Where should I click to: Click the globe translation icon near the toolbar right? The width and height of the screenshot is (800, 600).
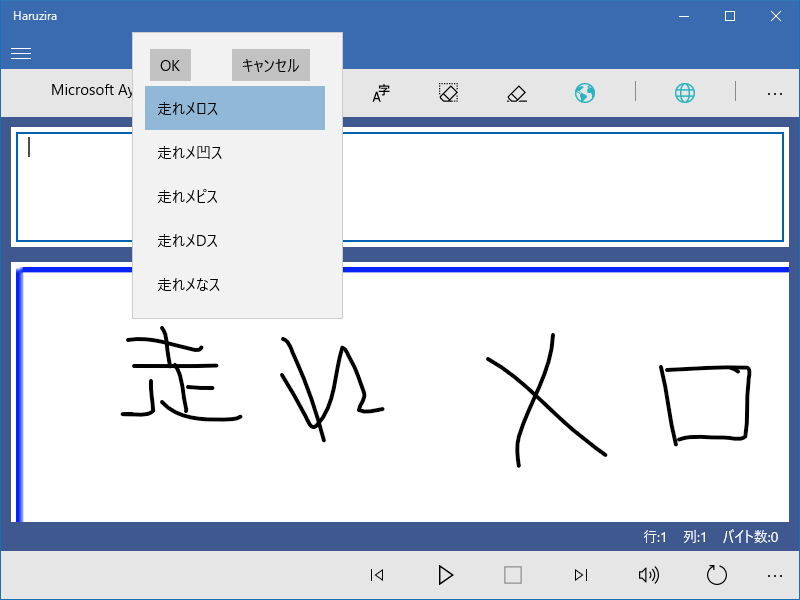point(684,92)
